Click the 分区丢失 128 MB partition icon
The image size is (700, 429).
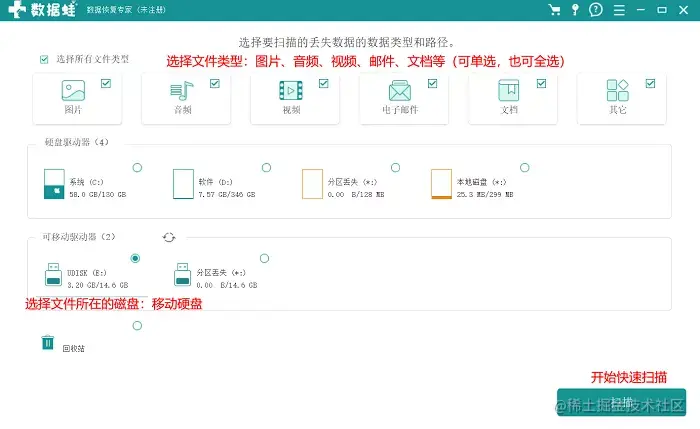pyautogui.click(x=312, y=184)
